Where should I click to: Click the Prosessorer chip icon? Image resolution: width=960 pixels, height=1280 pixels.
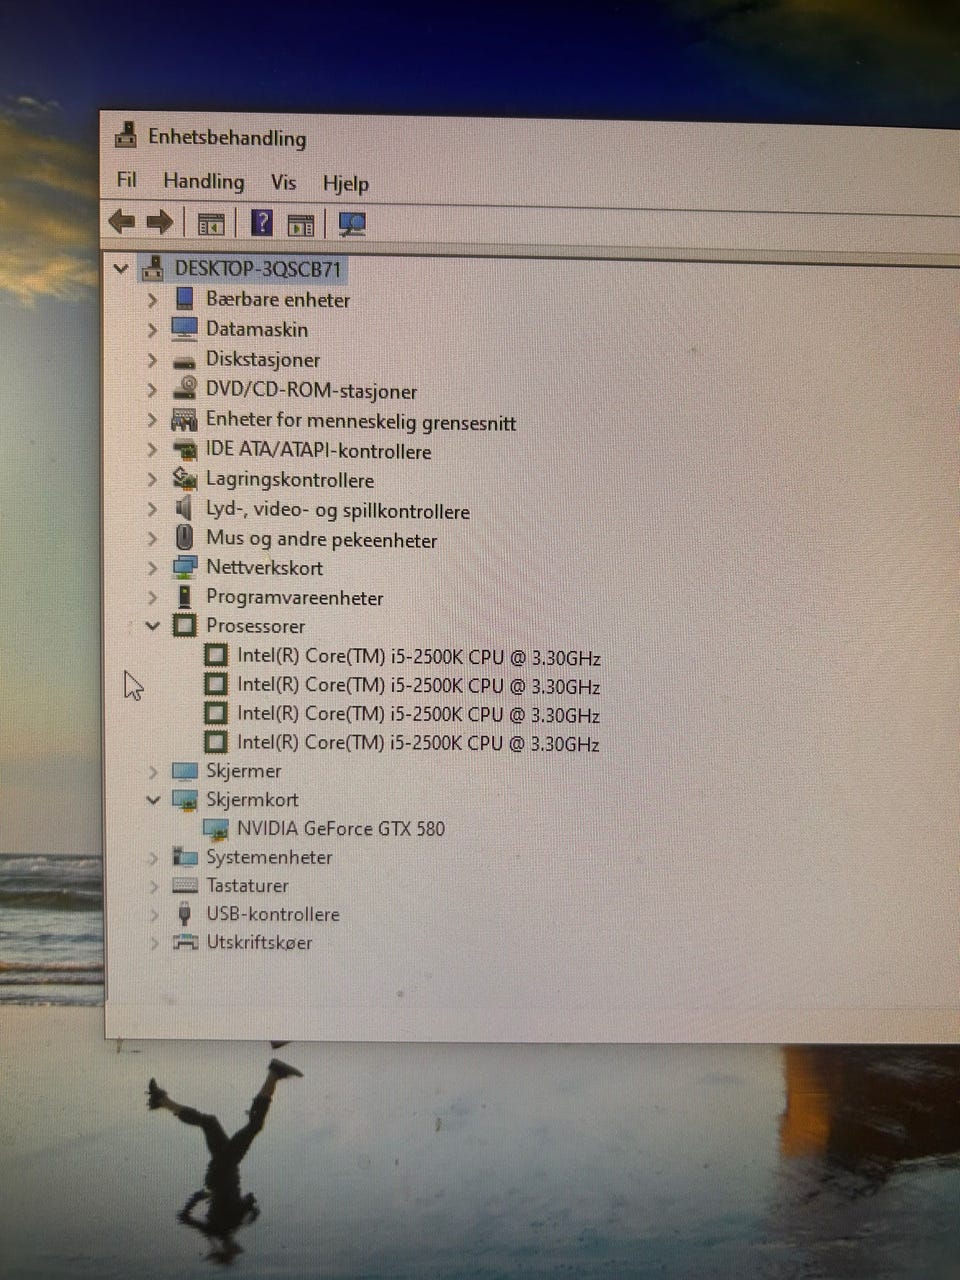tap(184, 625)
